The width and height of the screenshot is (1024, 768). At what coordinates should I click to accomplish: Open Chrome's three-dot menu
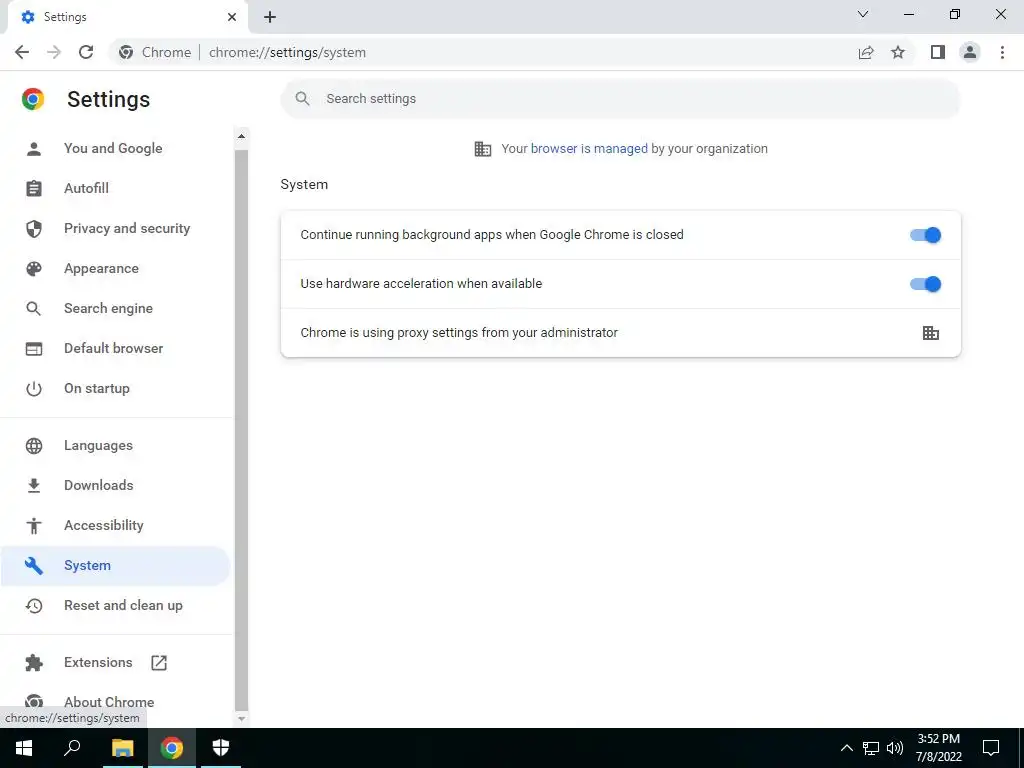(1002, 52)
